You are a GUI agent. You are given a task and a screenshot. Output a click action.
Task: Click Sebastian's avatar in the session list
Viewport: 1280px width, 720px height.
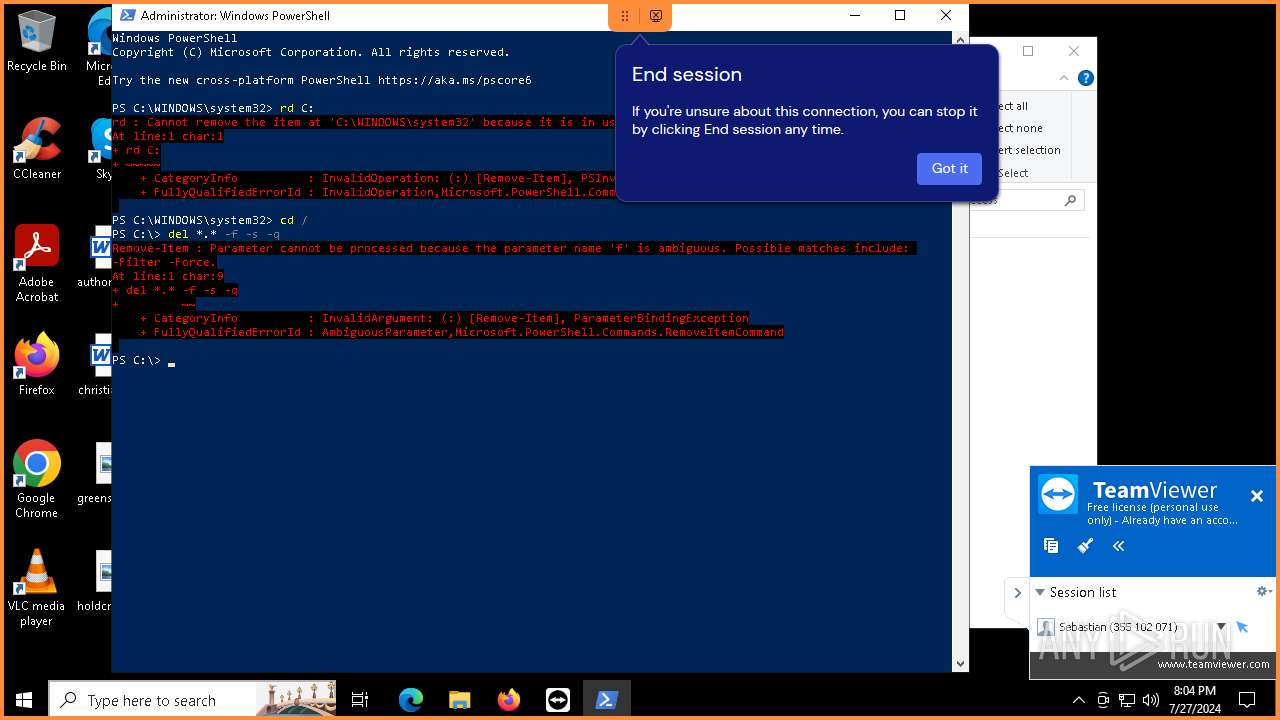tap(1046, 627)
